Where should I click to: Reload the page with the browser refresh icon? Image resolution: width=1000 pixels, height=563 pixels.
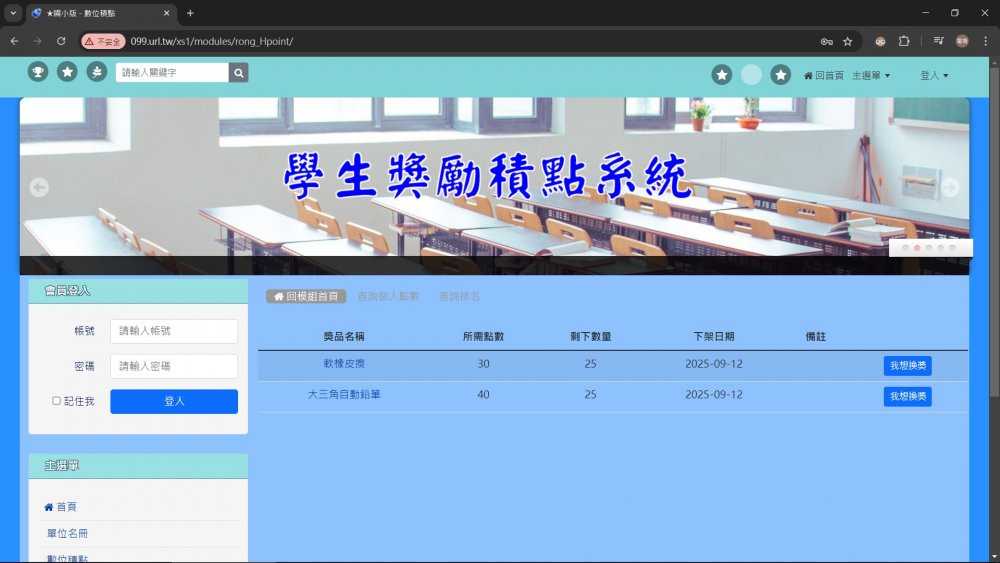pyautogui.click(x=61, y=41)
